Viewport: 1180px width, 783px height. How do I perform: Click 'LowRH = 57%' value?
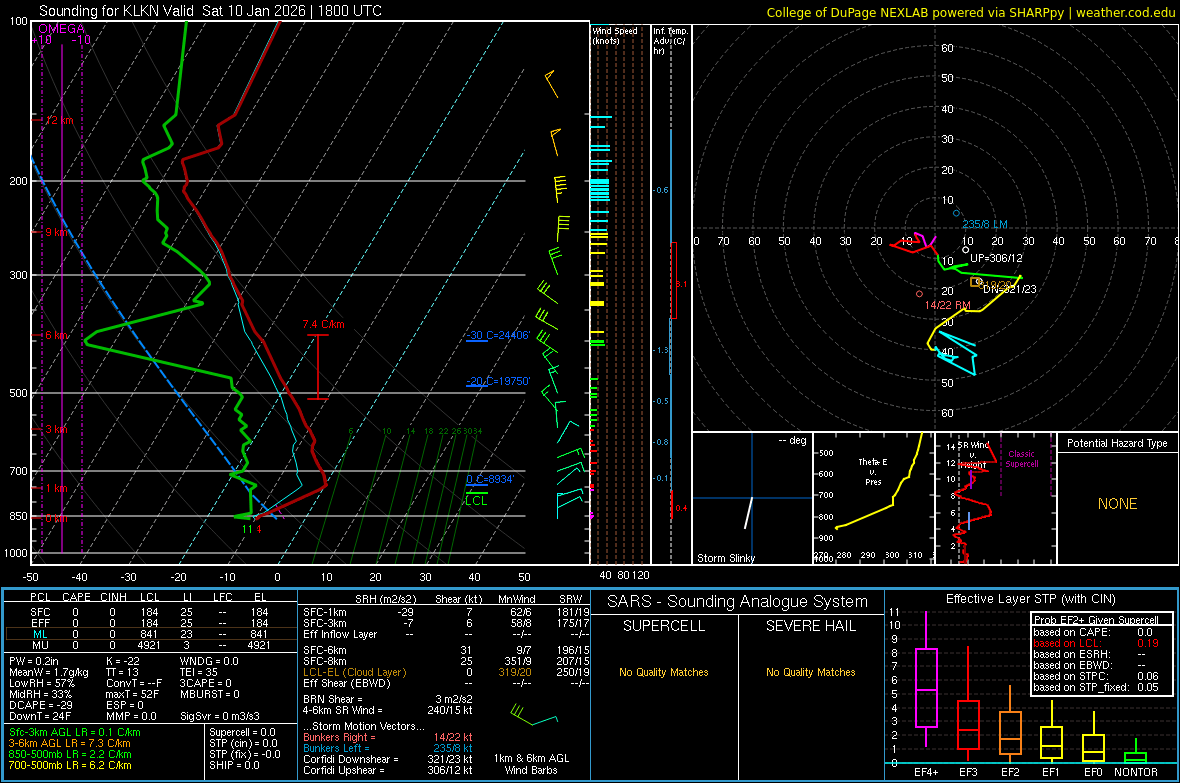pyautogui.click(x=41, y=683)
